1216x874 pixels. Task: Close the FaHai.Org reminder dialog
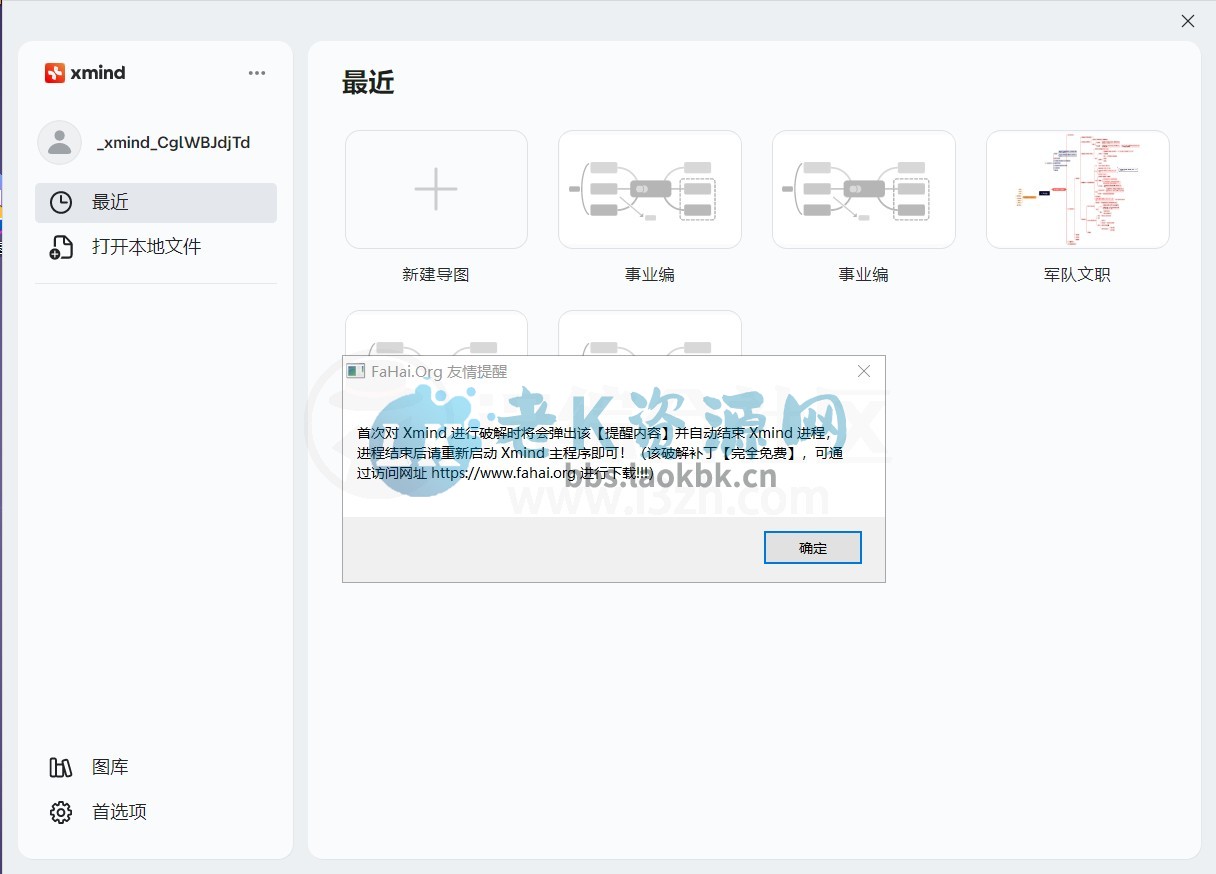click(x=863, y=371)
